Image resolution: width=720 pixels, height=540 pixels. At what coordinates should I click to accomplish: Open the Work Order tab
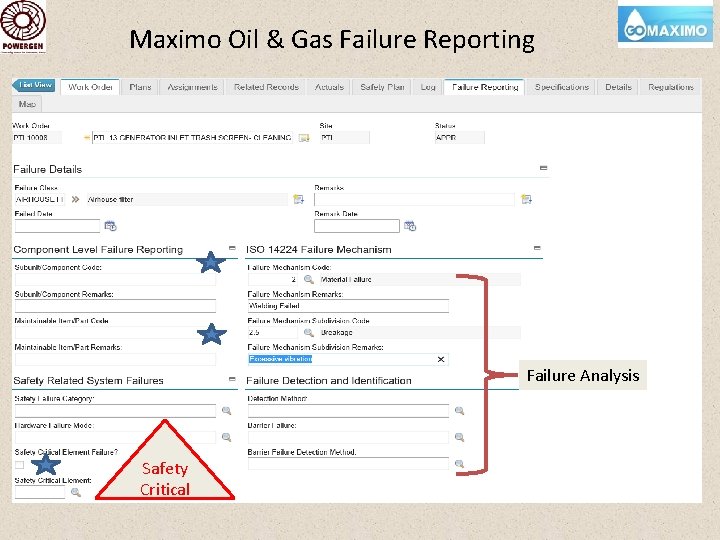click(x=90, y=87)
